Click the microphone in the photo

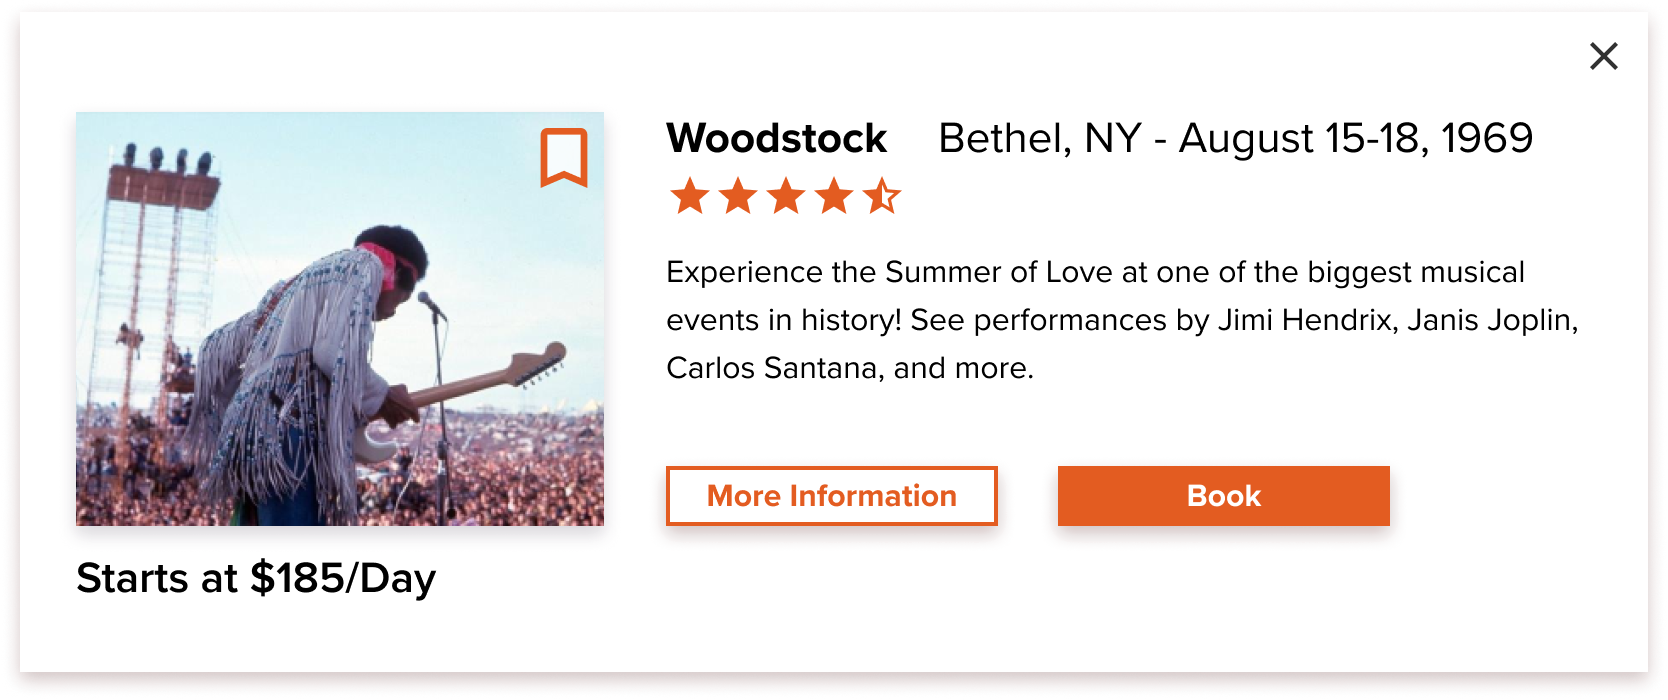430,302
